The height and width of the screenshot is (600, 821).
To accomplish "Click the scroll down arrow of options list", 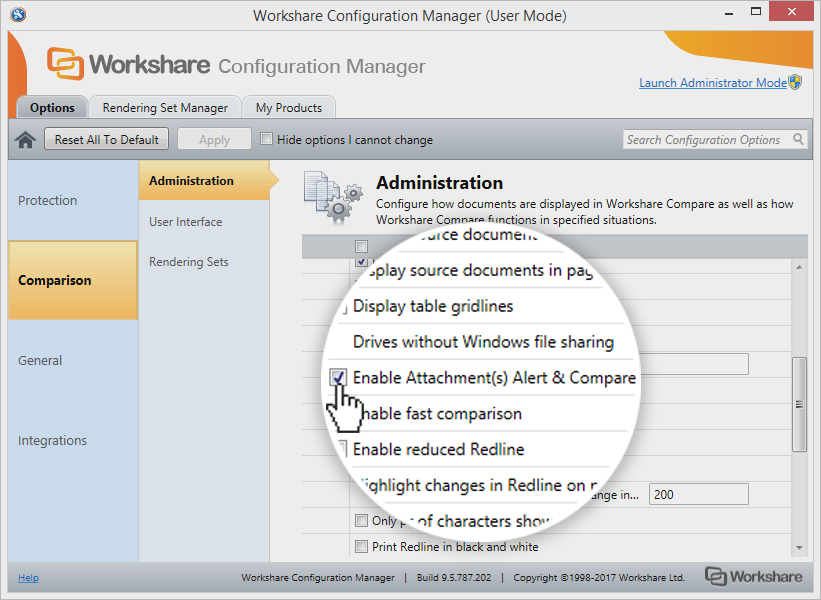I will click(x=799, y=548).
